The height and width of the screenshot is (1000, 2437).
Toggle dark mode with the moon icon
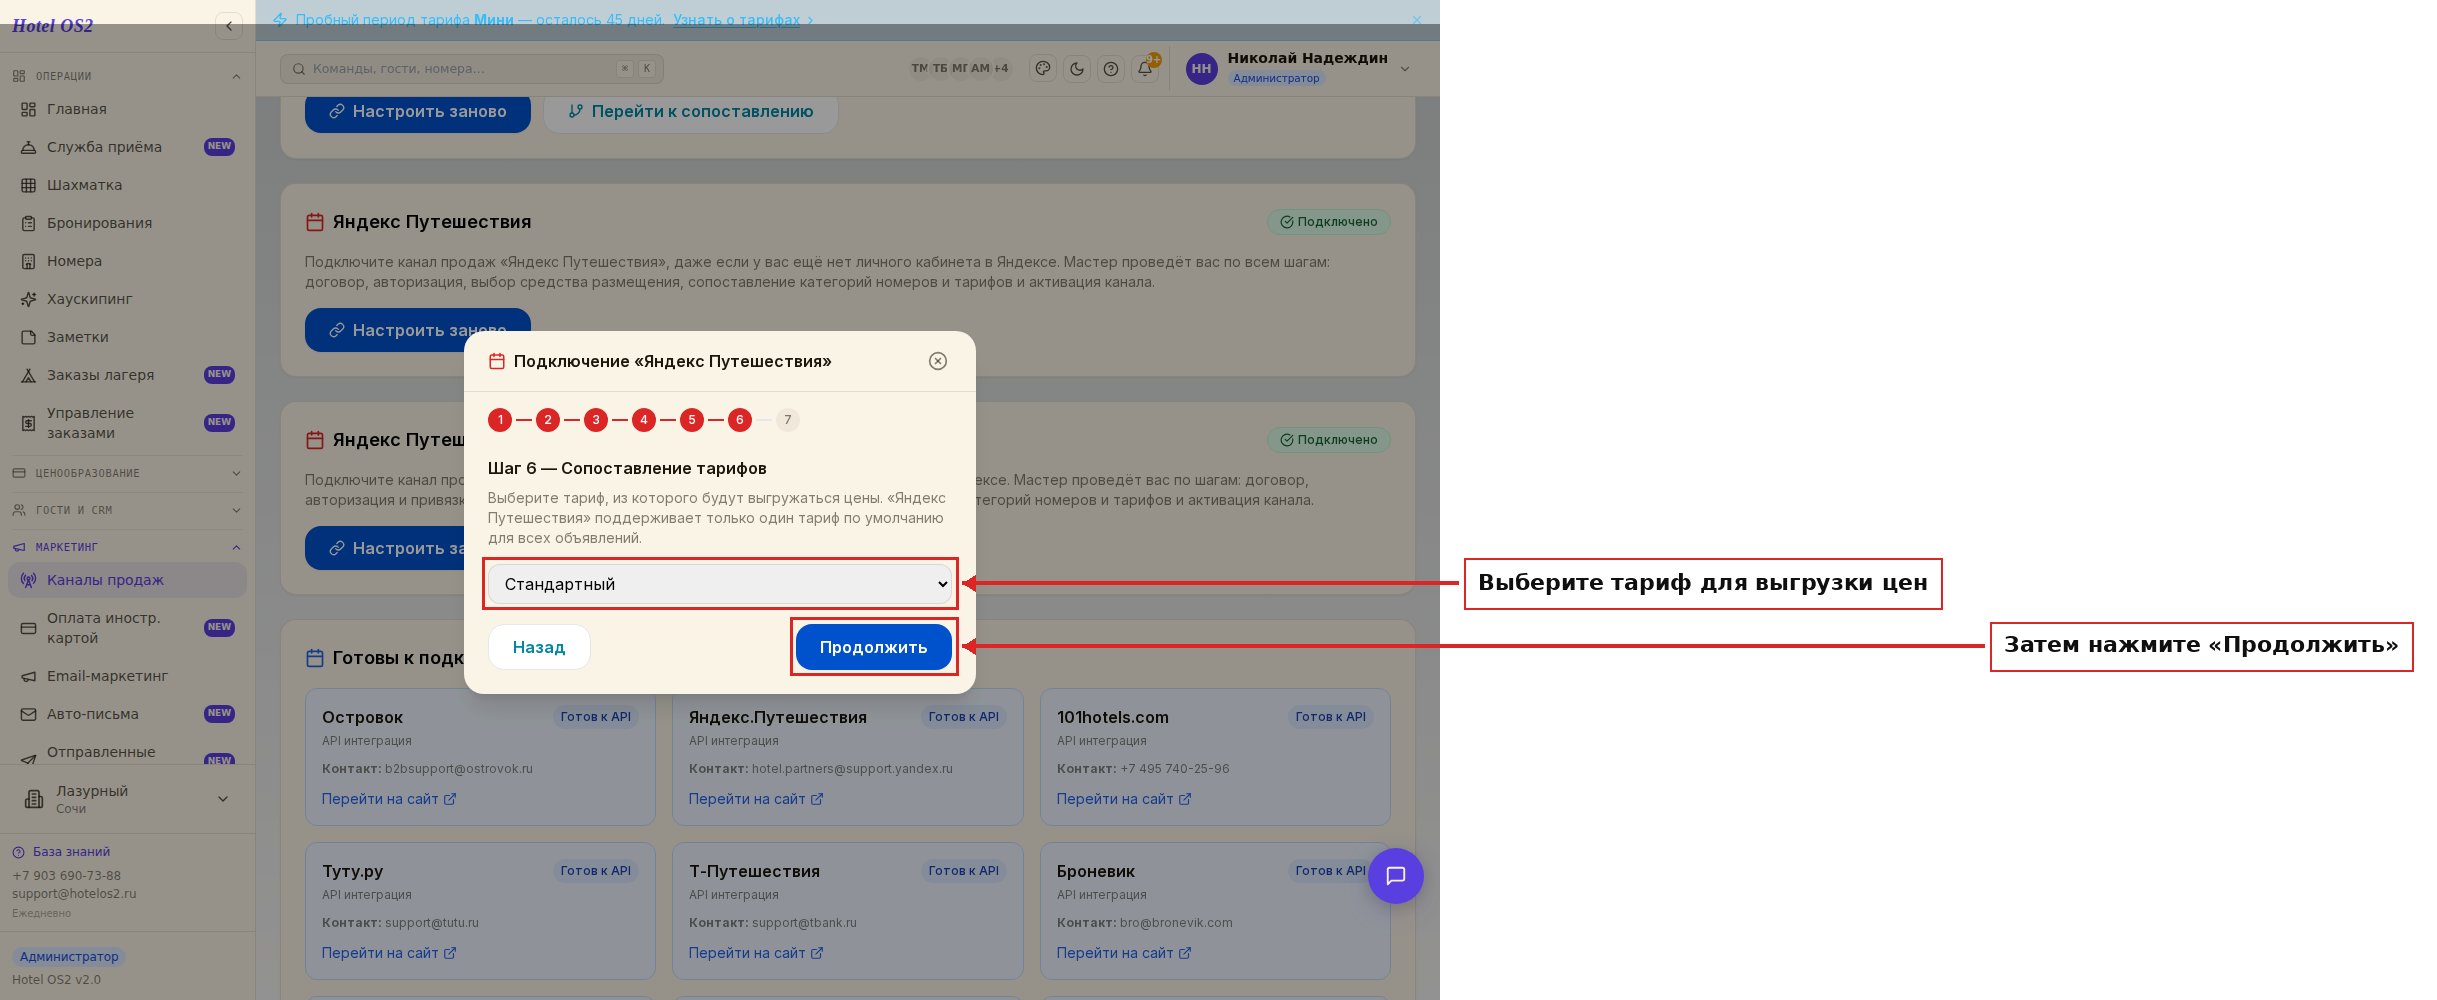tap(1077, 69)
